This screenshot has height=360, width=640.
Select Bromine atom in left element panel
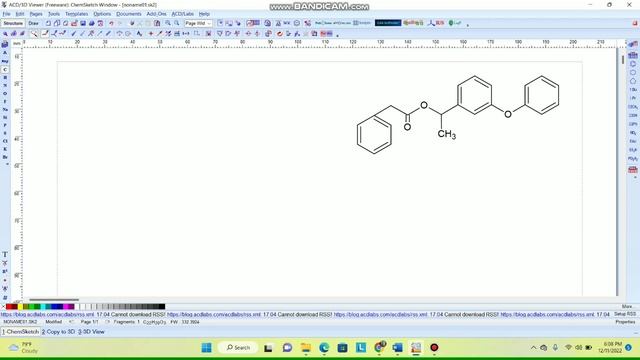click(5, 157)
